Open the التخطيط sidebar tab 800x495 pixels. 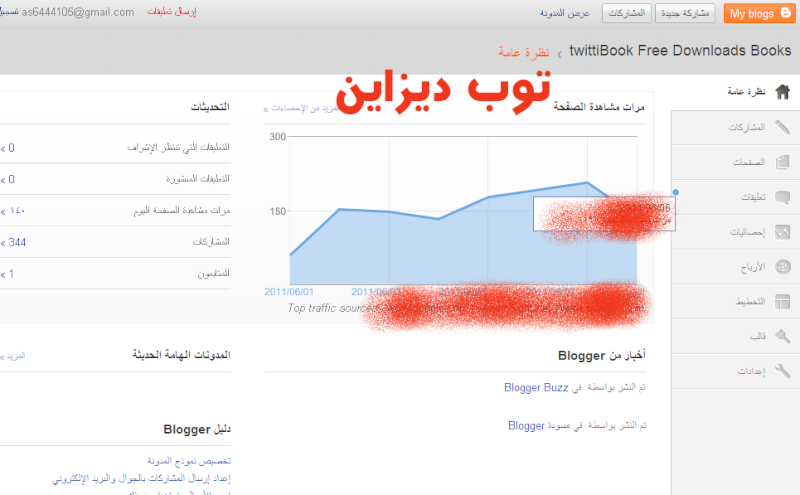tap(735, 301)
